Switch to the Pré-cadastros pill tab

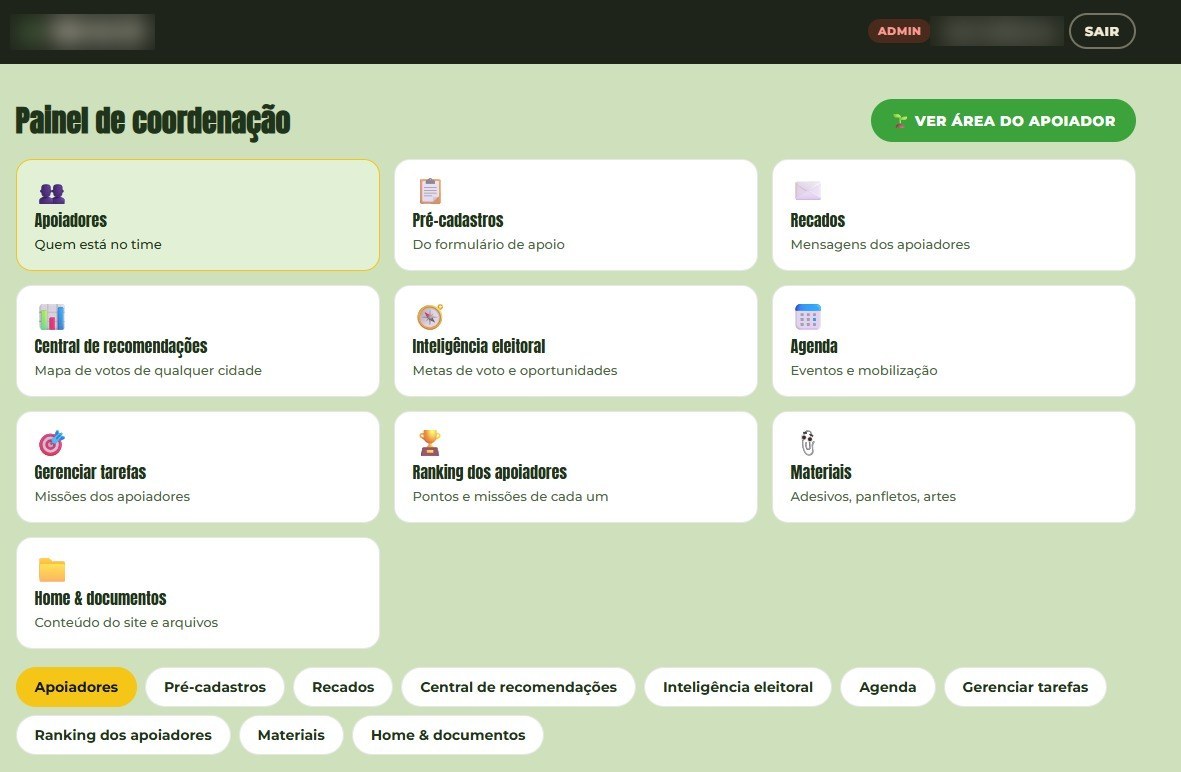point(215,687)
